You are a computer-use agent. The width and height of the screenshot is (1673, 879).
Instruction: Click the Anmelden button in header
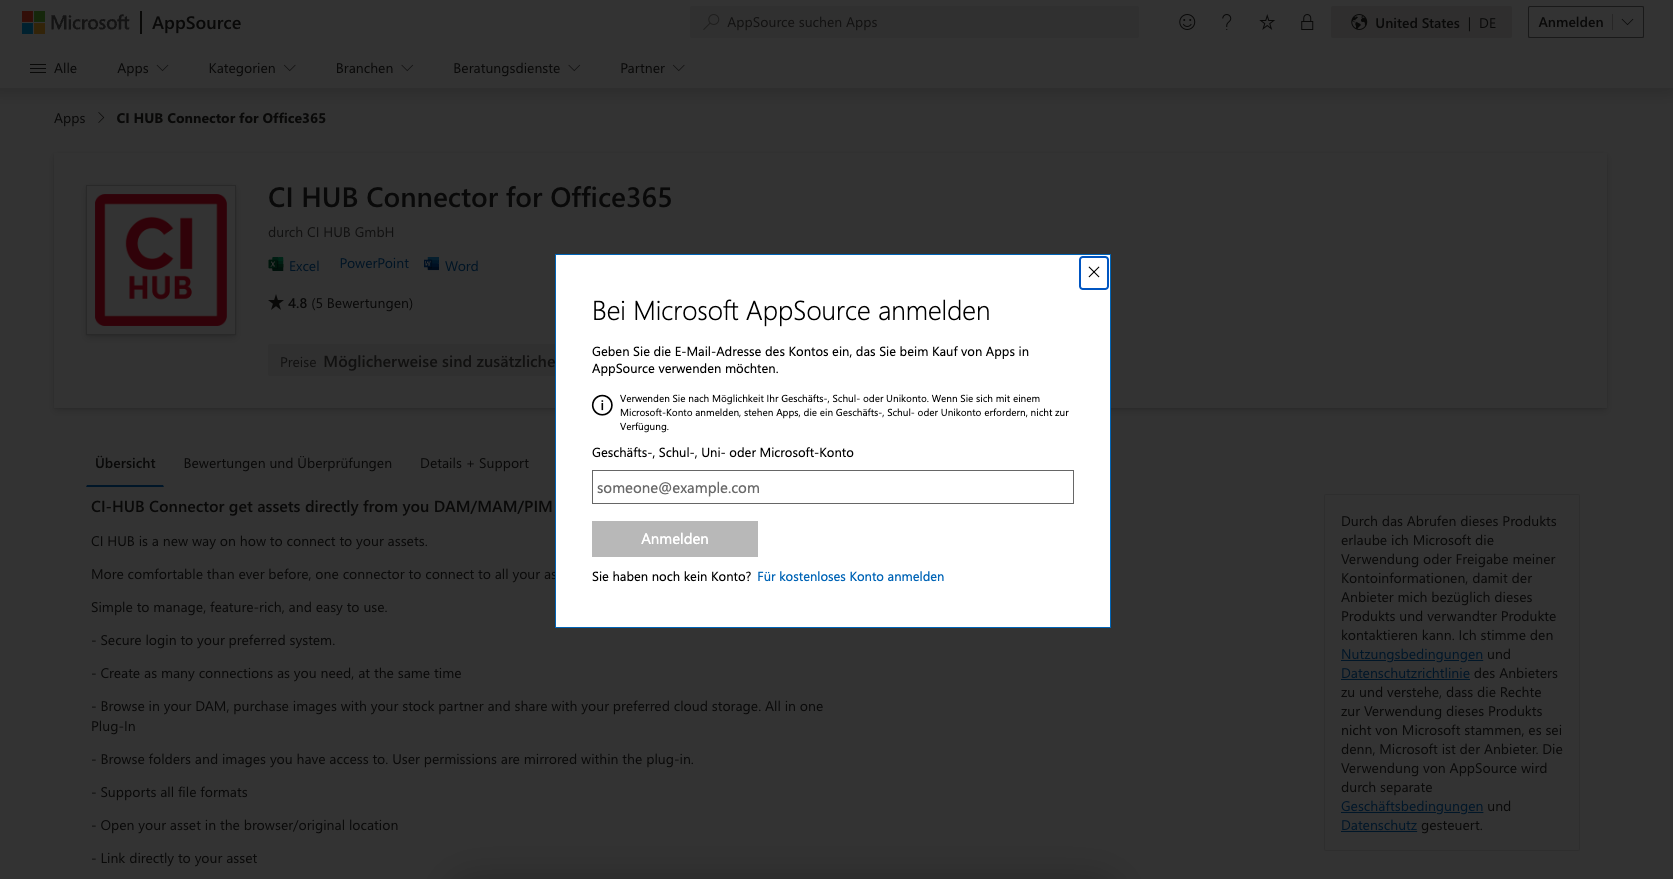[x=1571, y=22]
